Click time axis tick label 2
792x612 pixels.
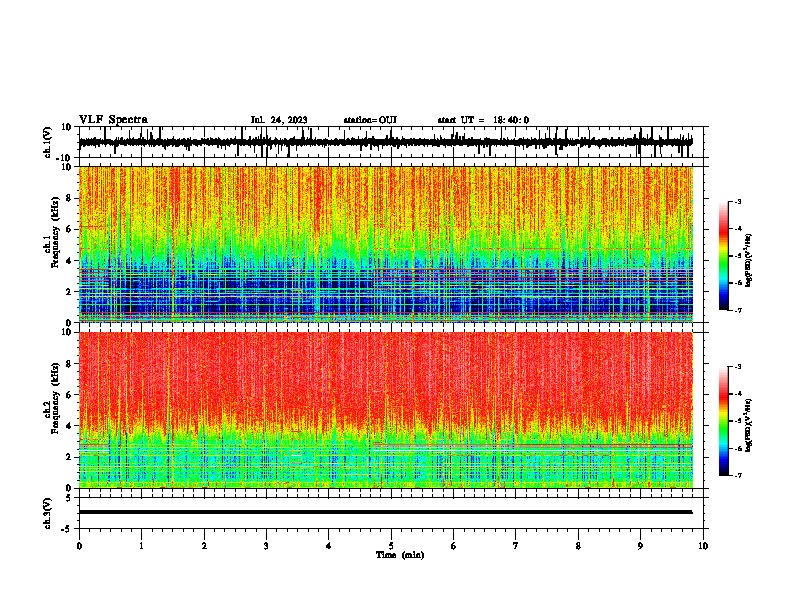tap(204, 546)
